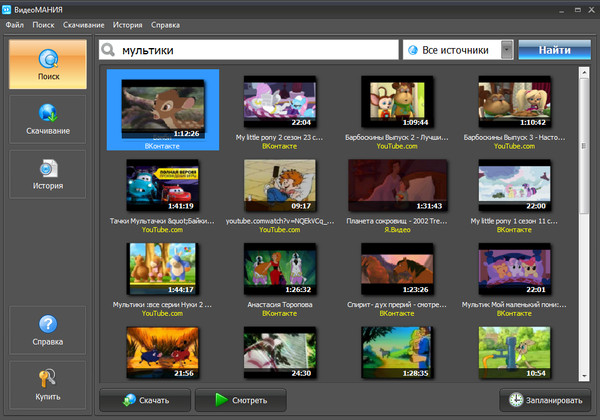Viewport: 600px width, 420px height.
Task: Open the Справка menu
Action: [x=165, y=25]
